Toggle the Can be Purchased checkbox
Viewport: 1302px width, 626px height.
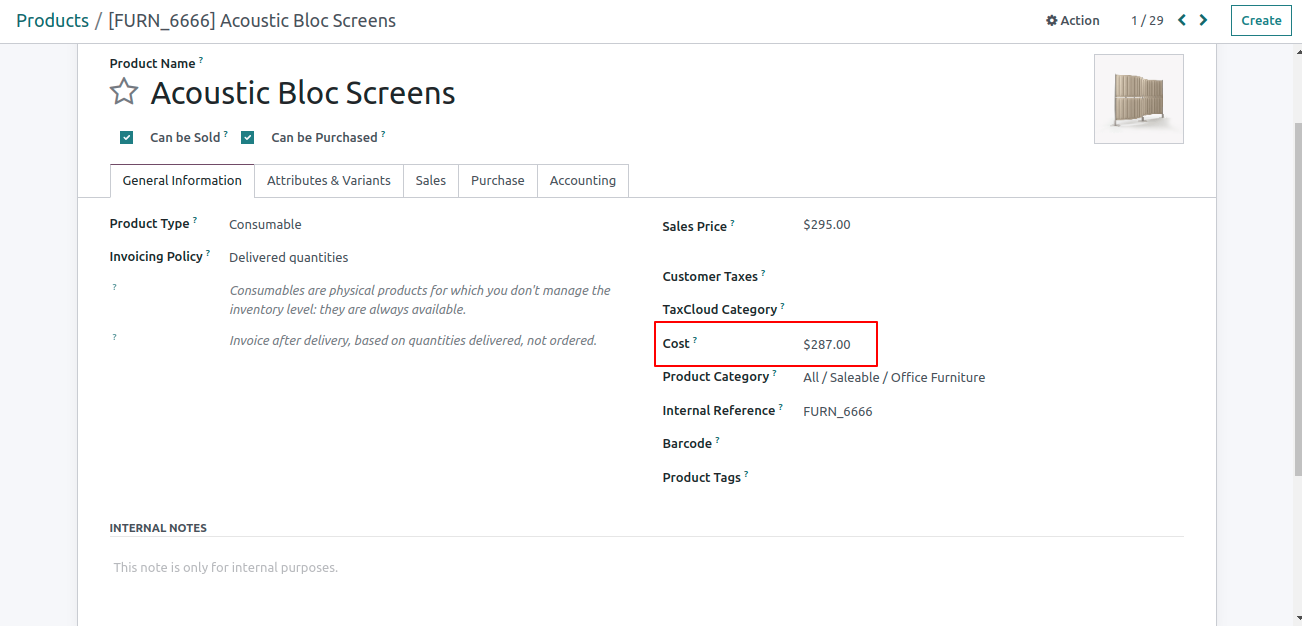247,138
